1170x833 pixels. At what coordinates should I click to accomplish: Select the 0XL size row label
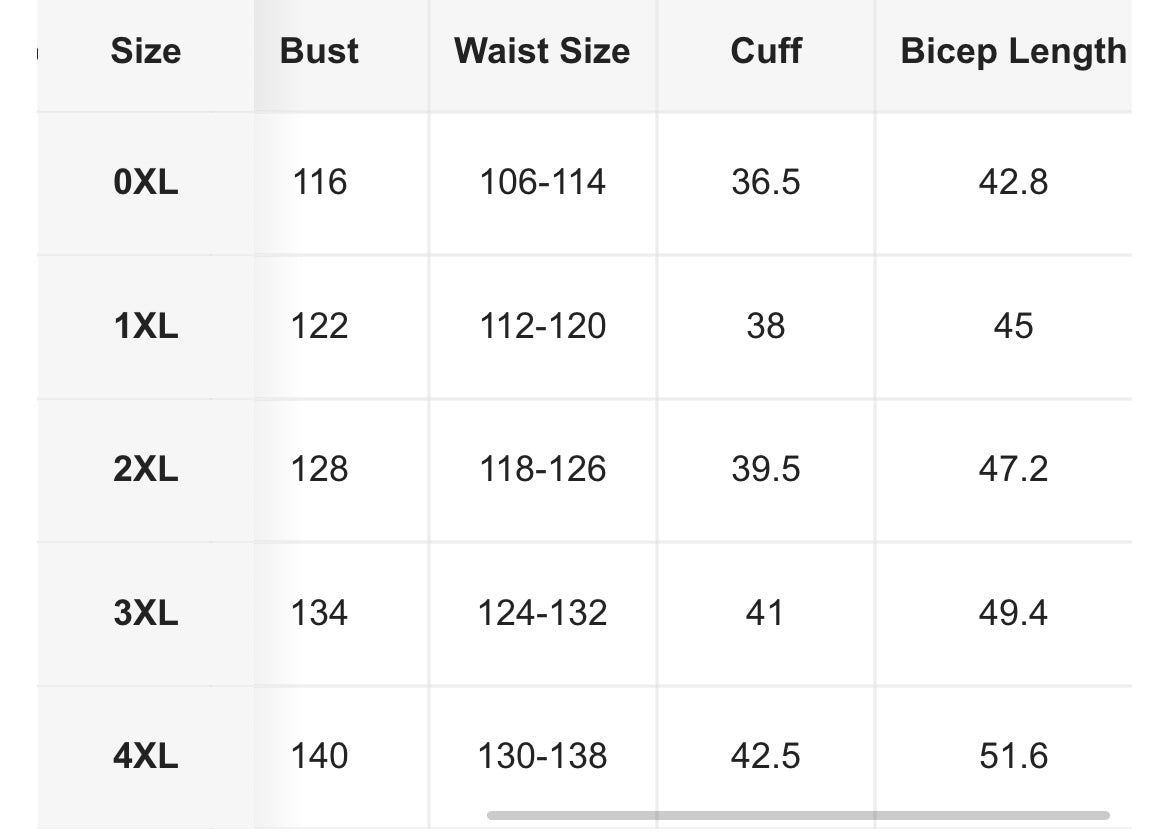coord(146,182)
